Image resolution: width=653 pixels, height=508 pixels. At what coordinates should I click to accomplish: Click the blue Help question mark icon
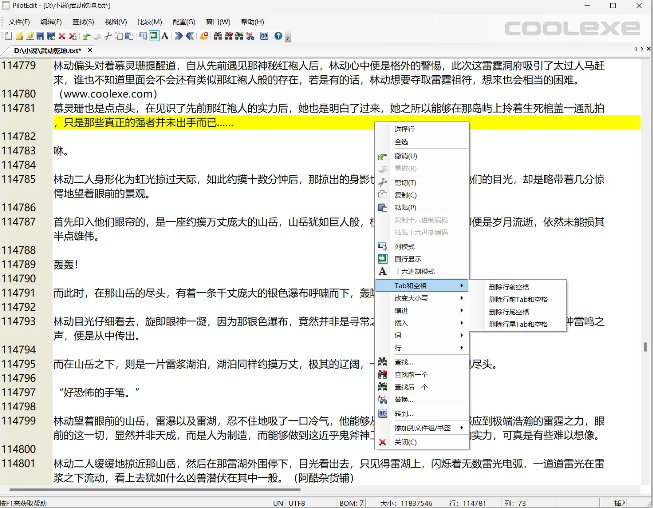pos(278,36)
